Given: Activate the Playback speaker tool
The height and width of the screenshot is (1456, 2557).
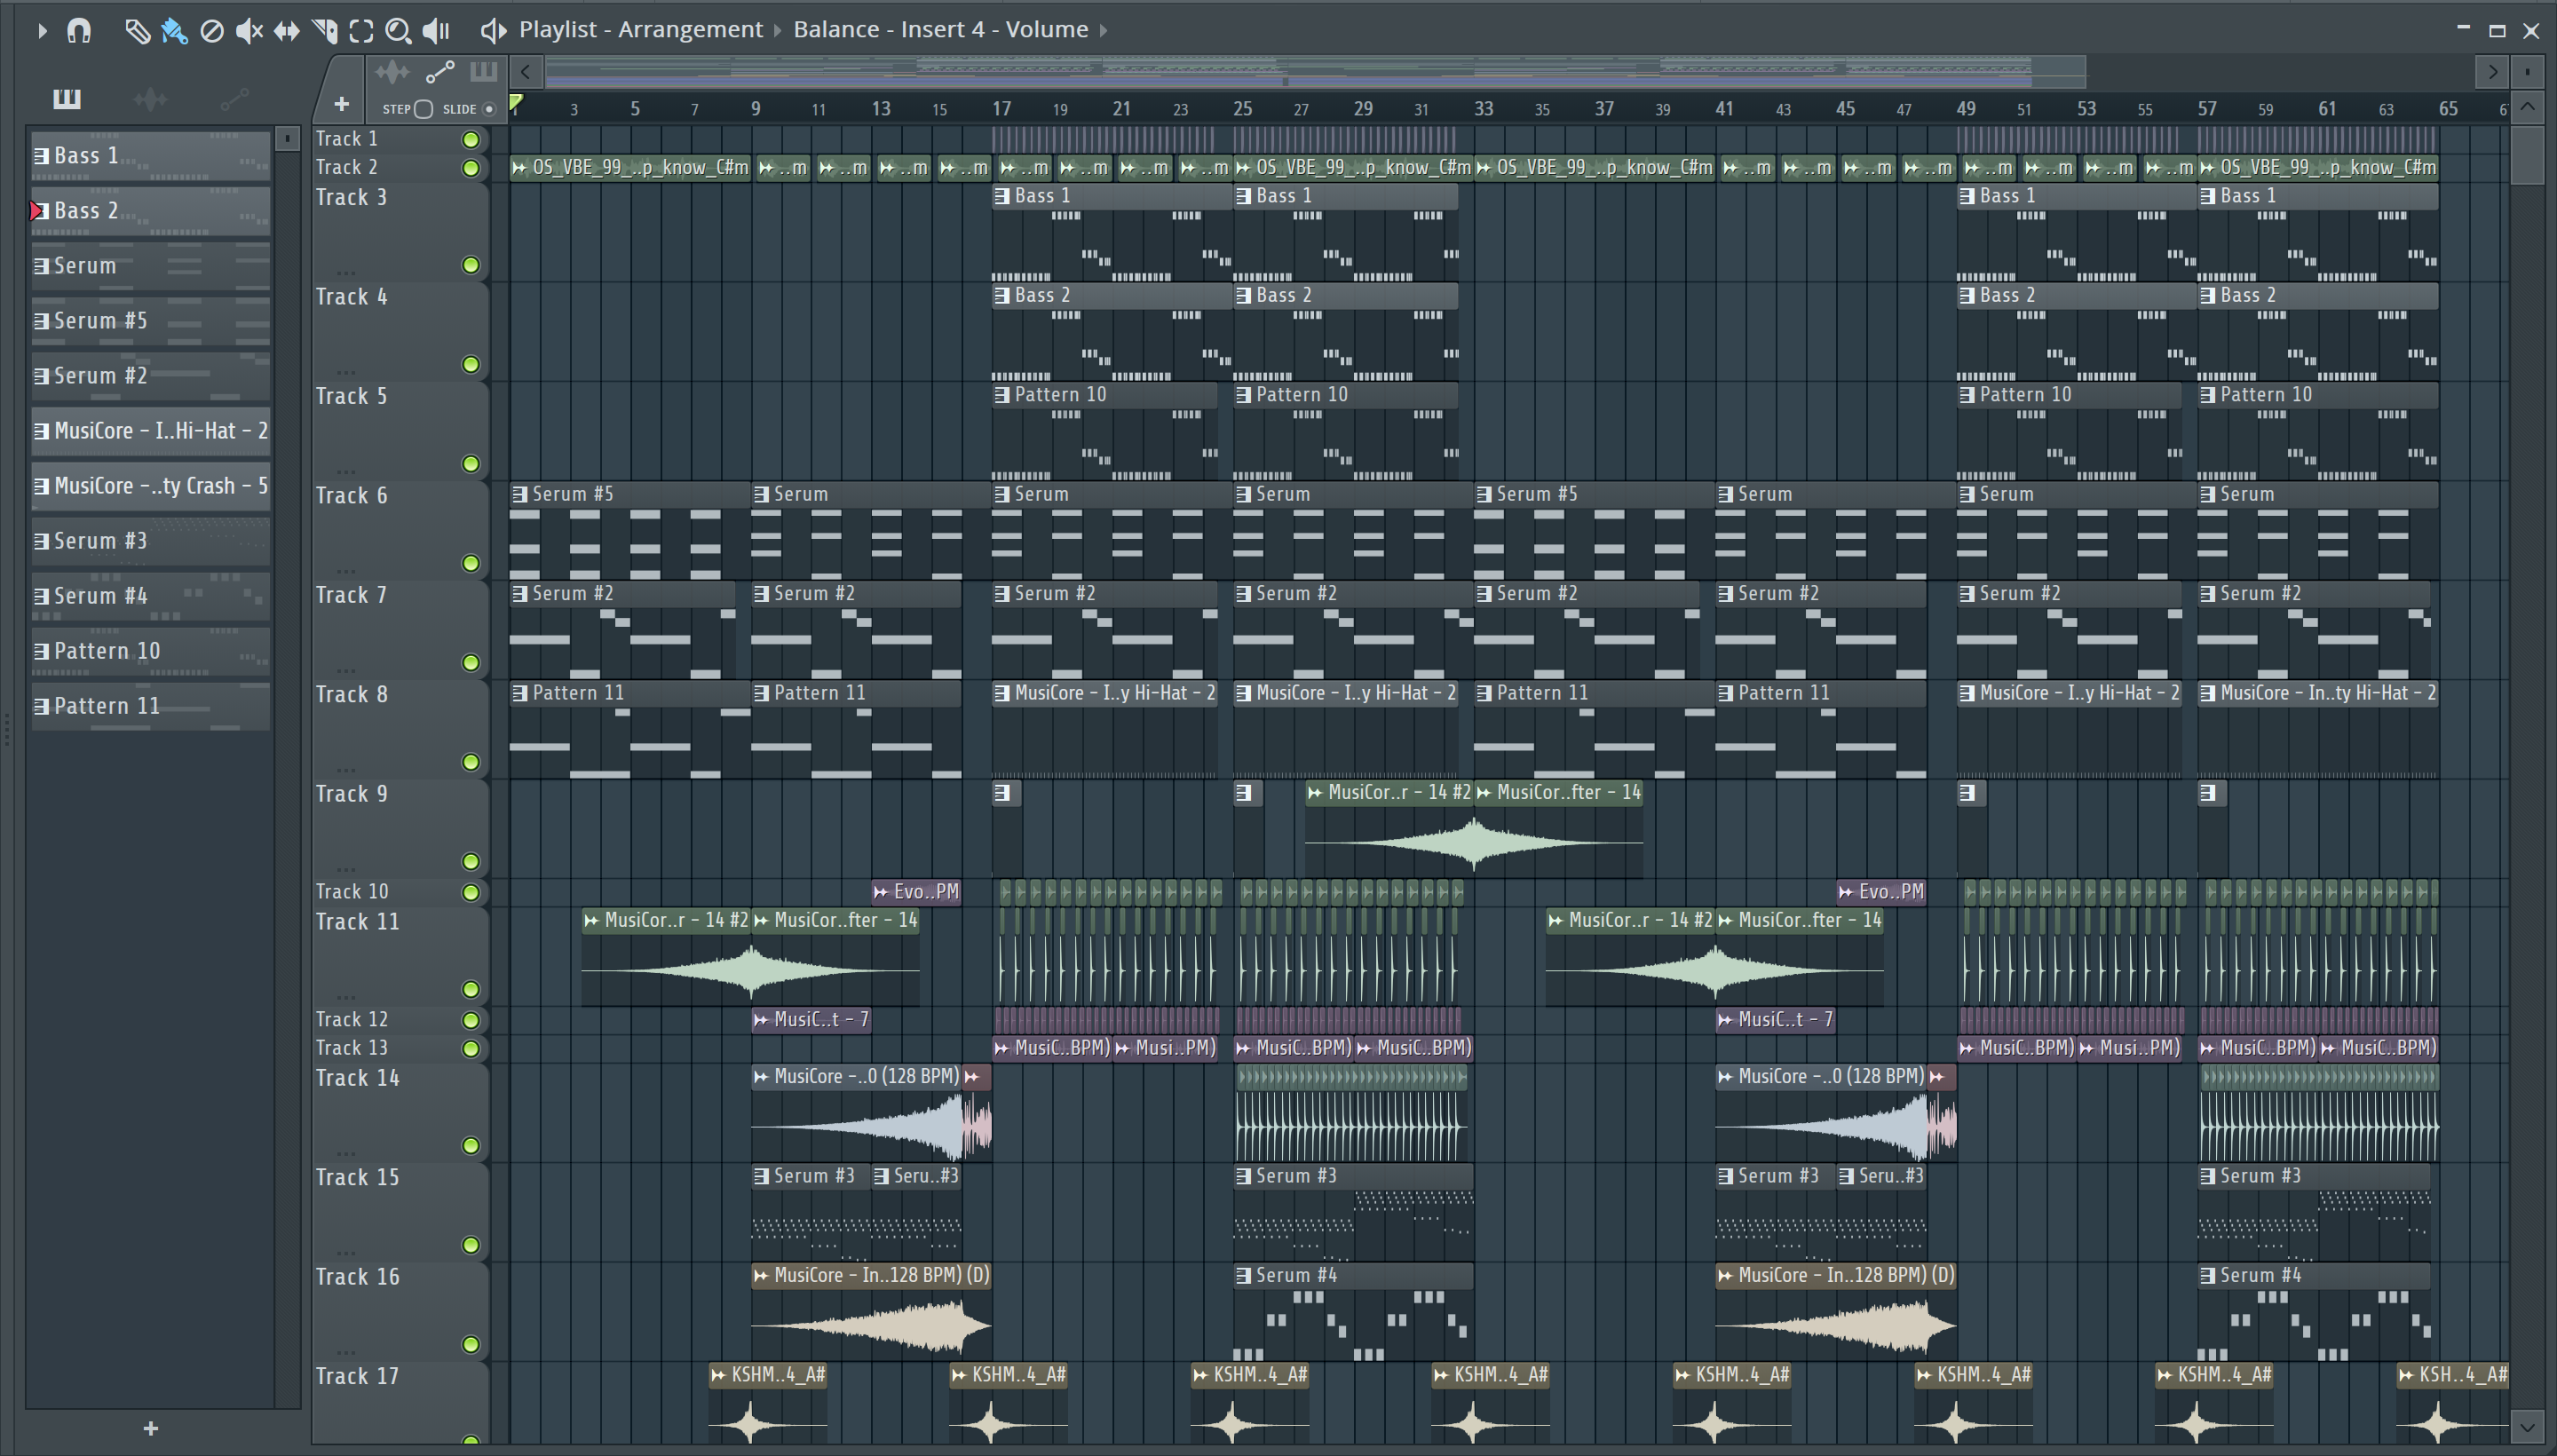Looking at the screenshot, I should (x=436, y=31).
